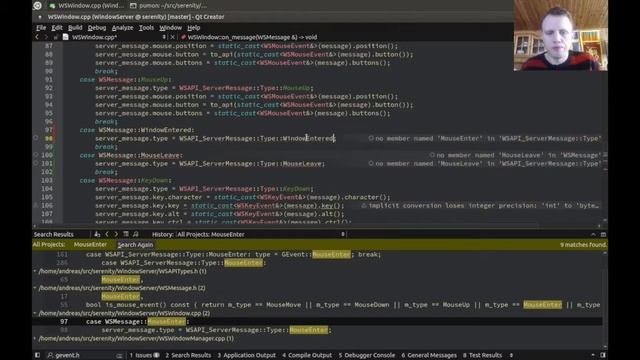Place cursor on WindowEntered in line 98
Viewport: 640px width, 360px height.
(x=308, y=138)
